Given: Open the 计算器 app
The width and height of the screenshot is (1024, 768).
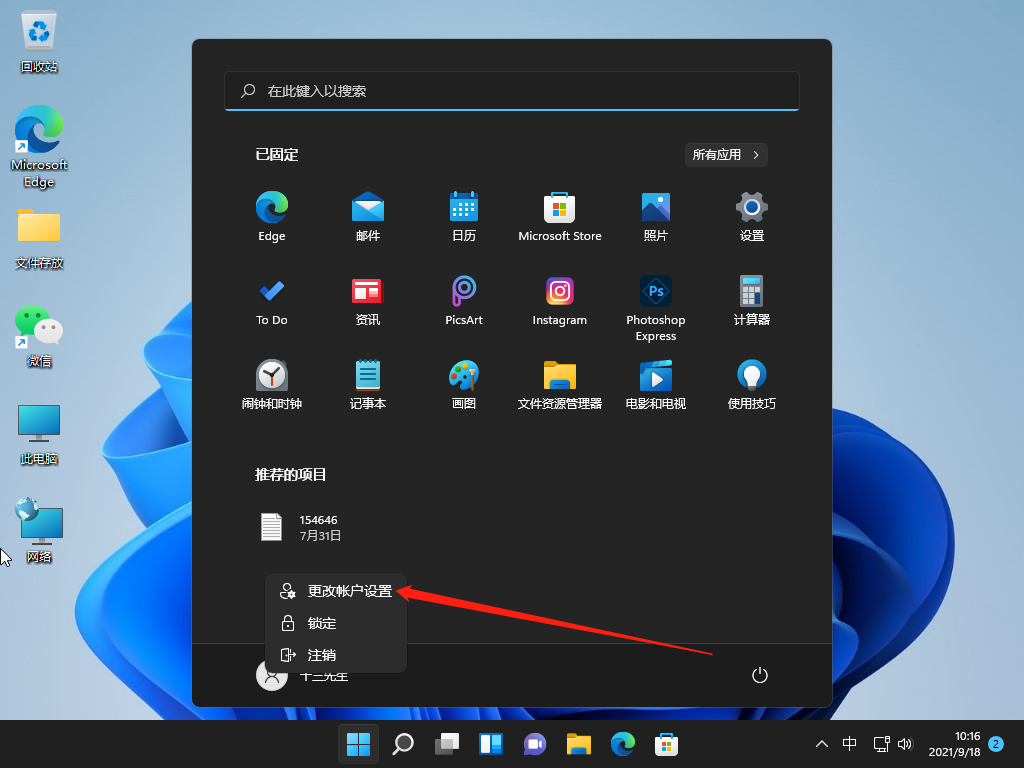Looking at the screenshot, I should 751,302.
